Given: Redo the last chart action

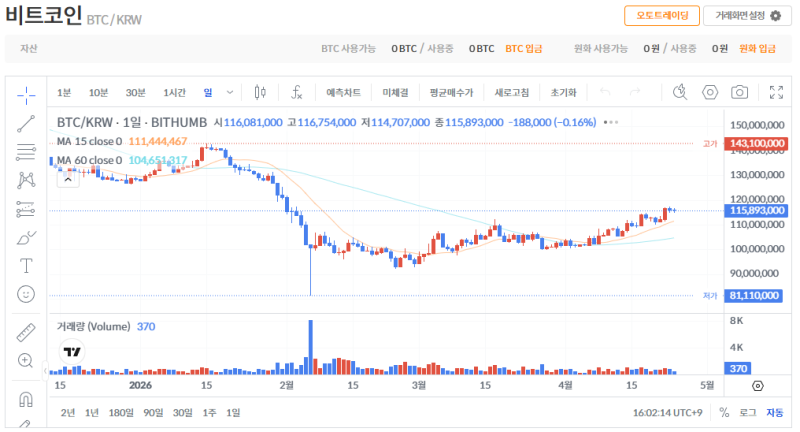Looking at the screenshot, I should (x=635, y=92).
